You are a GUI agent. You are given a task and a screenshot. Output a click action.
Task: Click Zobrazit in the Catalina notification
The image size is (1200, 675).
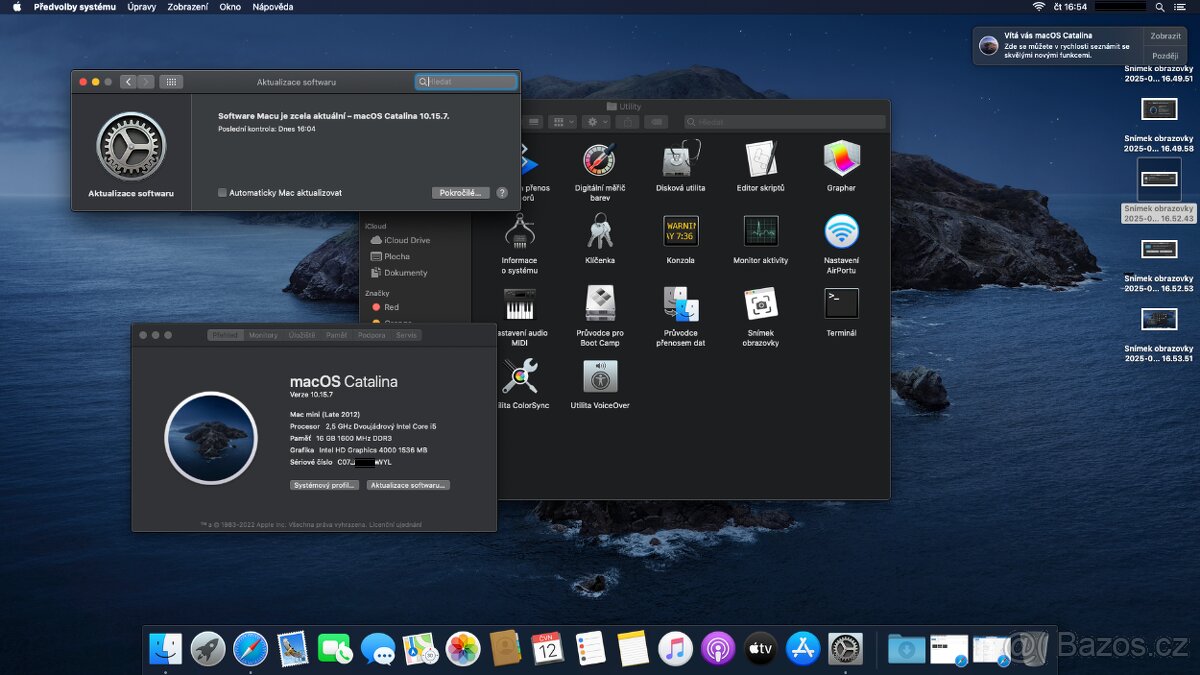1166,36
